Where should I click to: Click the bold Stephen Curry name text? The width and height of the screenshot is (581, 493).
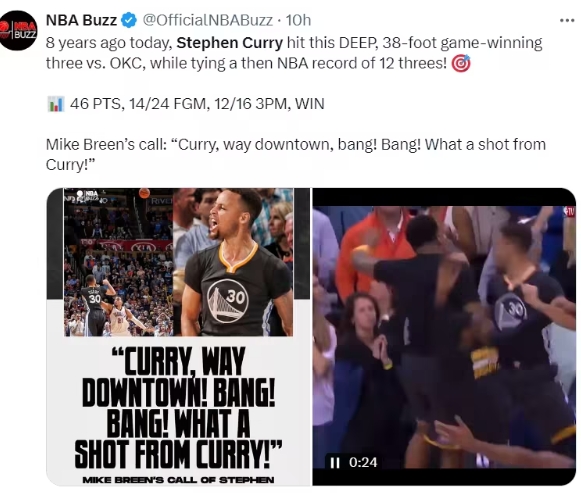tap(230, 43)
